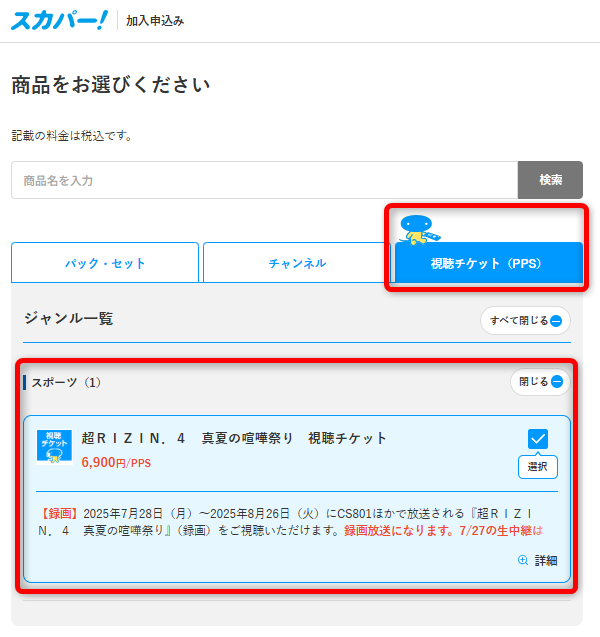Click the blue mascot character above the tabs
Image resolution: width=600 pixels, height=637 pixels.
[419, 230]
